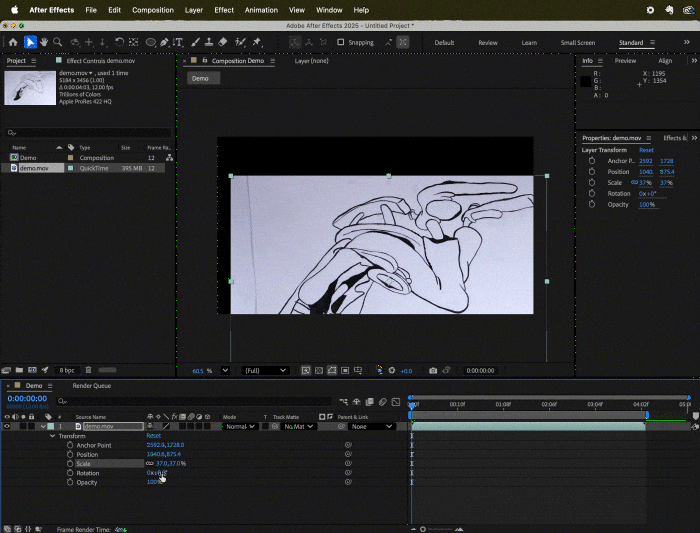Toggle the Position stopwatch in timeline
This screenshot has width=700, height=533.
click(x=70, y=454)
